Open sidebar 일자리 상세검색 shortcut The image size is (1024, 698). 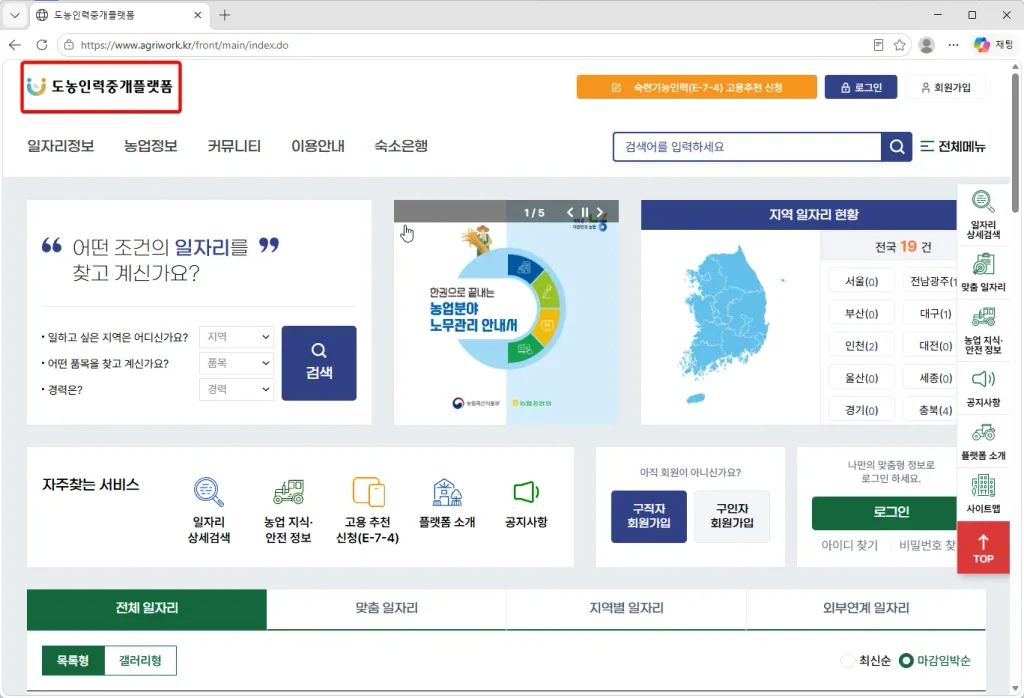point(983,214)
